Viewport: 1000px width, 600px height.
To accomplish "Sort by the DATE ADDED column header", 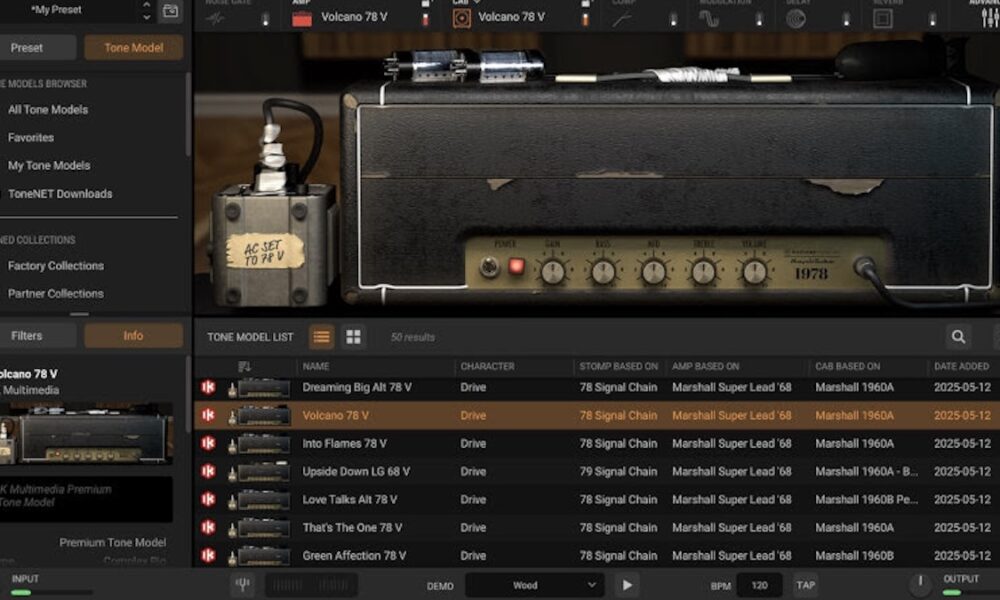I will pos(961,366).
